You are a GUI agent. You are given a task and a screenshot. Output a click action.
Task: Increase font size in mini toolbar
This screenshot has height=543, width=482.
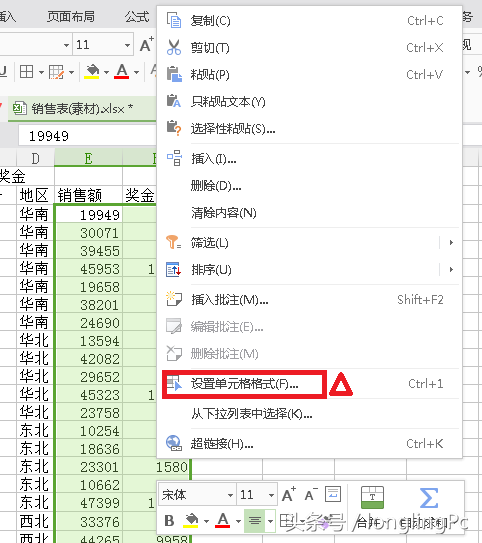pos(288,494)
